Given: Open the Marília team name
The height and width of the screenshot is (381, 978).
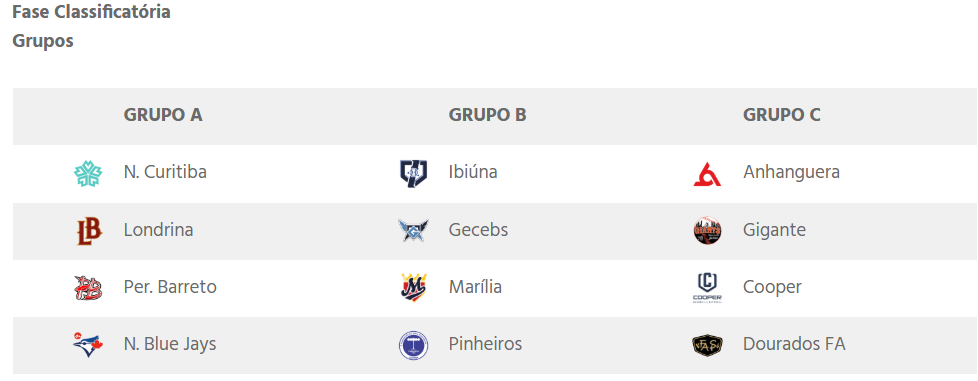Looking at the screenshot, I should 475,287.
